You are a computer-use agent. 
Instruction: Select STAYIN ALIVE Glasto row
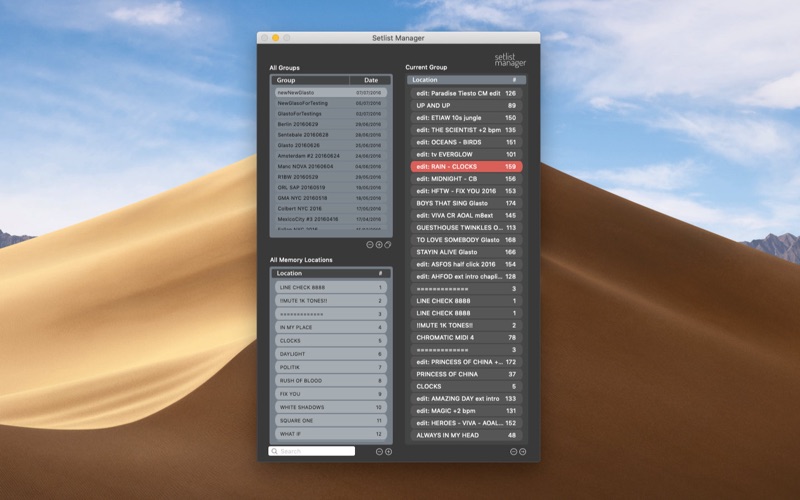pyautogui.click(x=466, y=252)
